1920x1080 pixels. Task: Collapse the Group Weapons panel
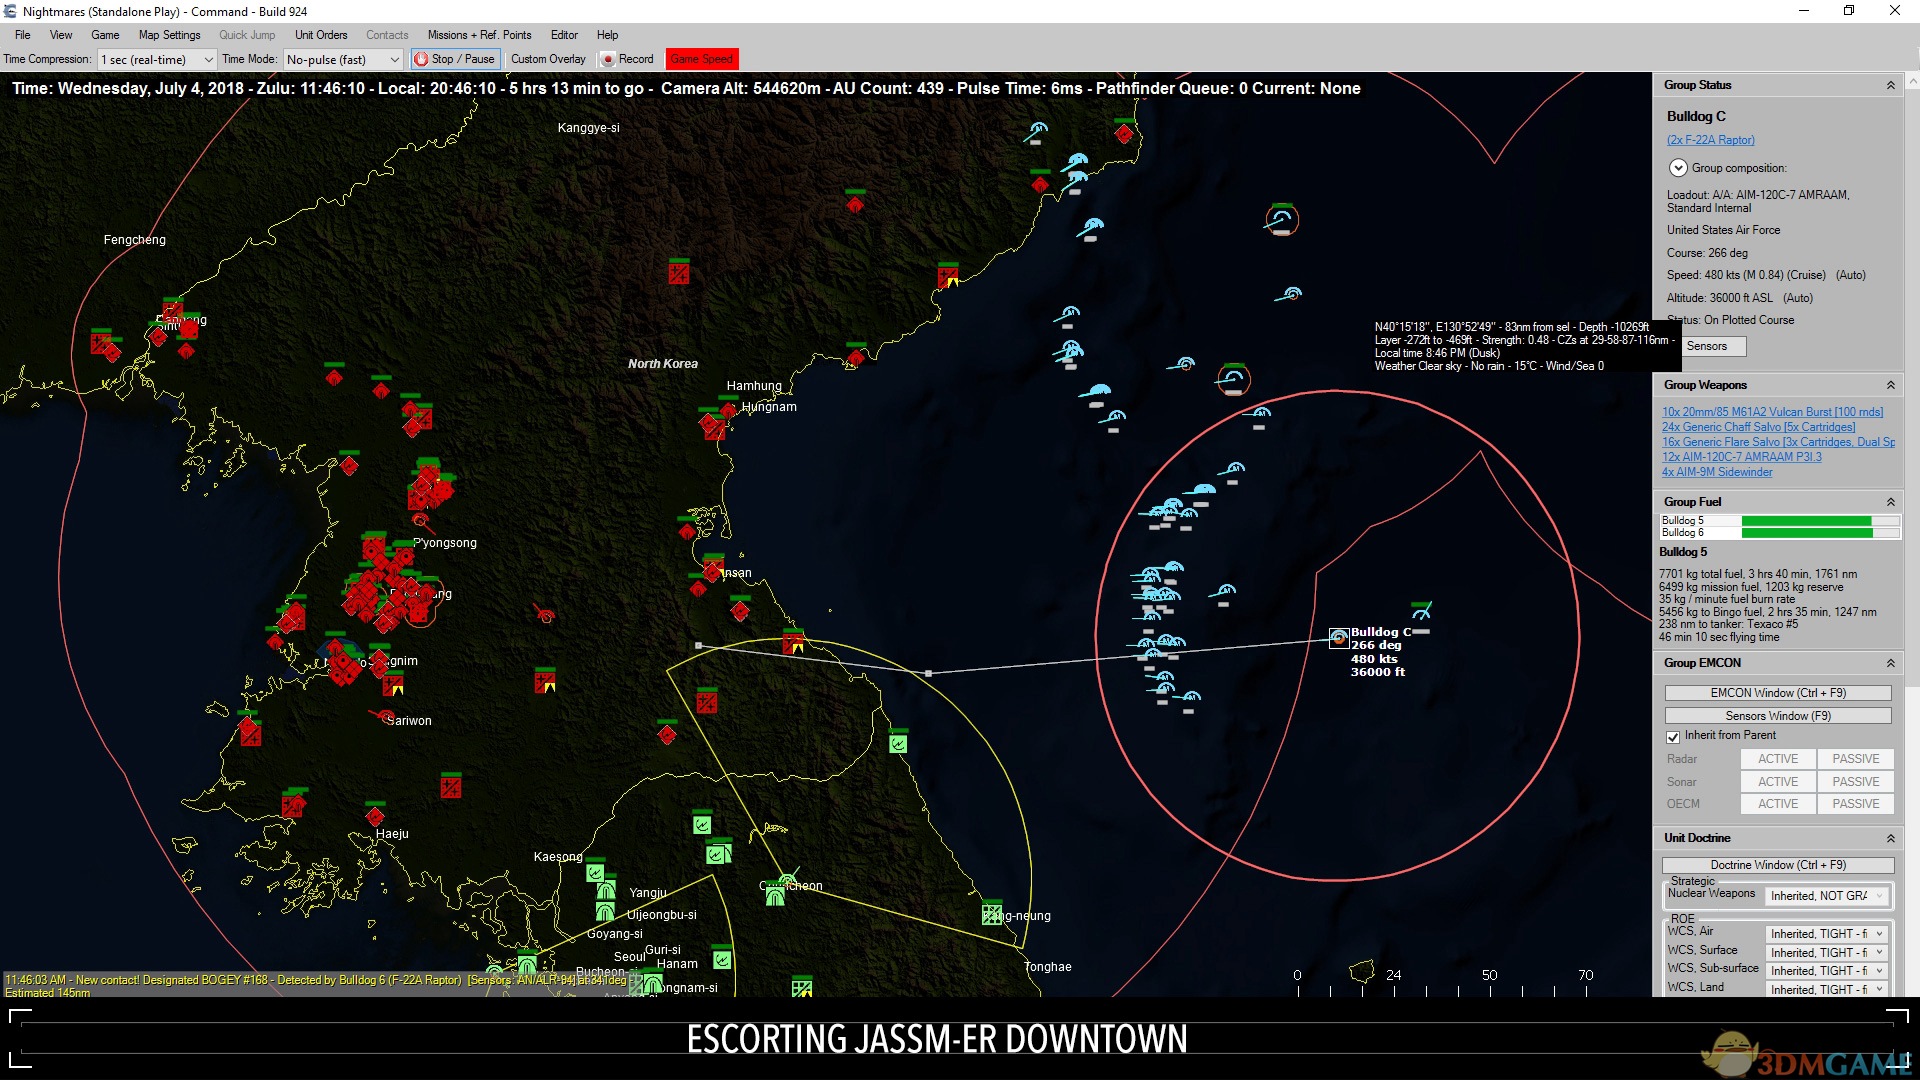point(1890,385)
